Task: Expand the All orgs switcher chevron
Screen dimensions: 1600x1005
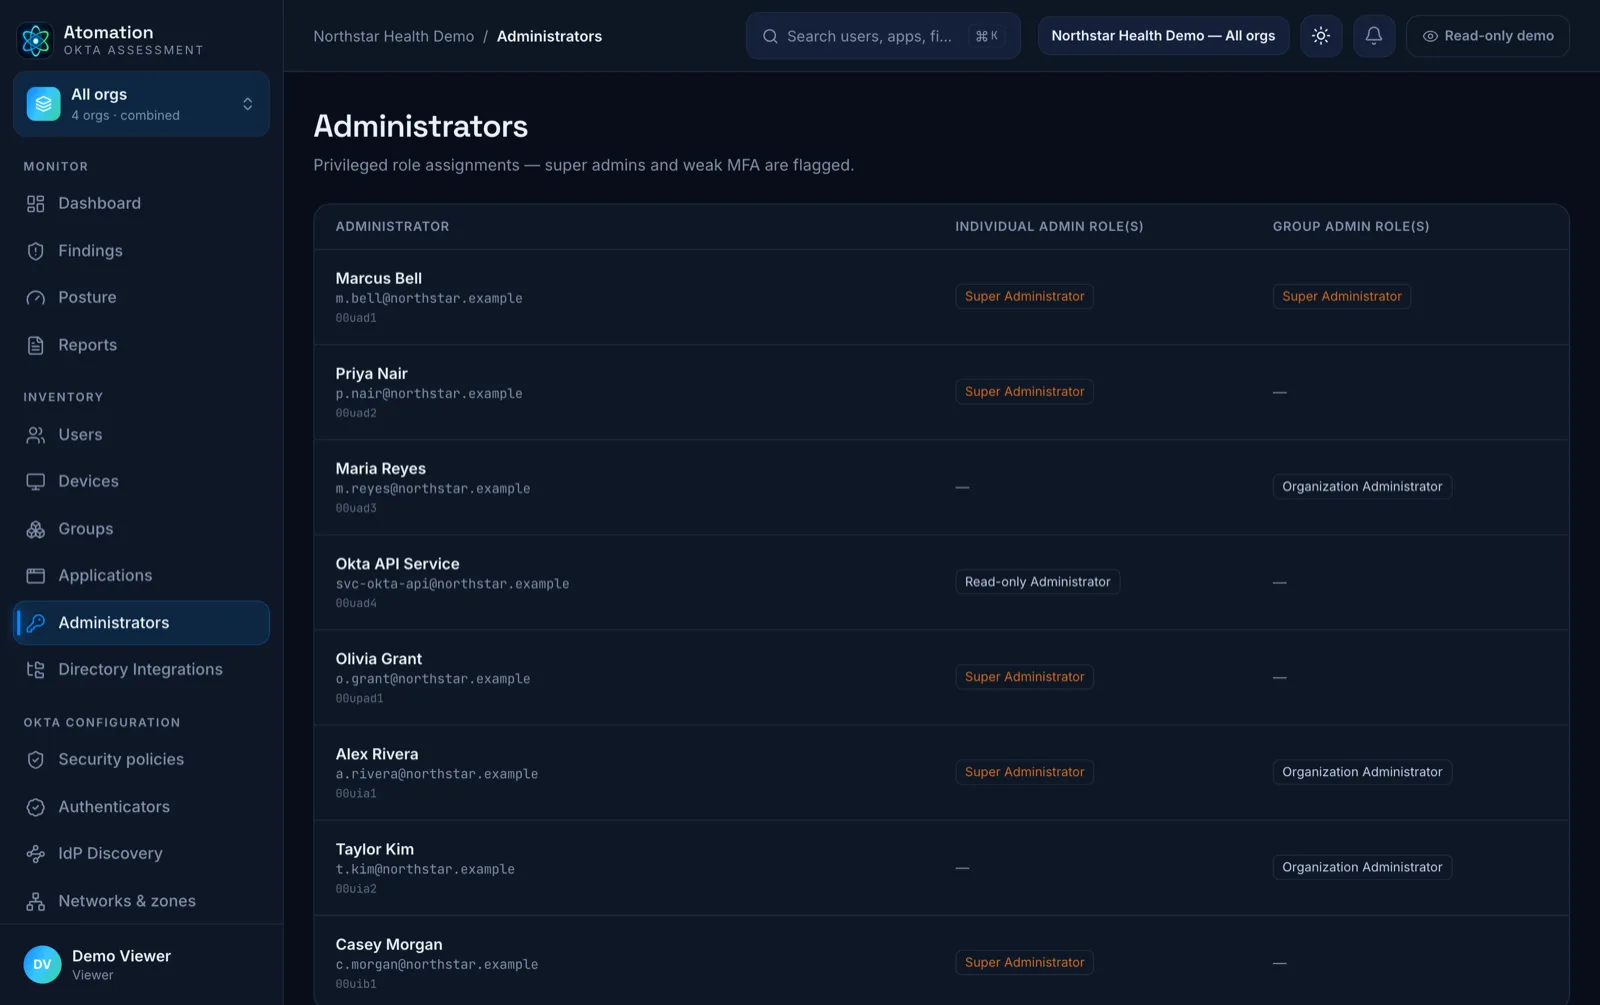Action: (247, 104)
